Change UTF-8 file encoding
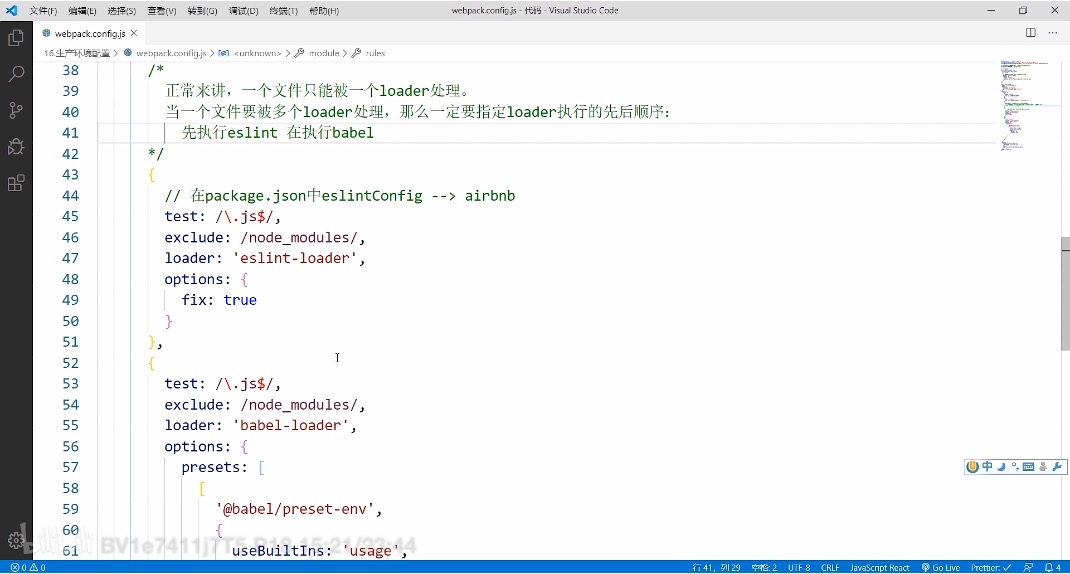1070x574 pixels. coord(799,567)
